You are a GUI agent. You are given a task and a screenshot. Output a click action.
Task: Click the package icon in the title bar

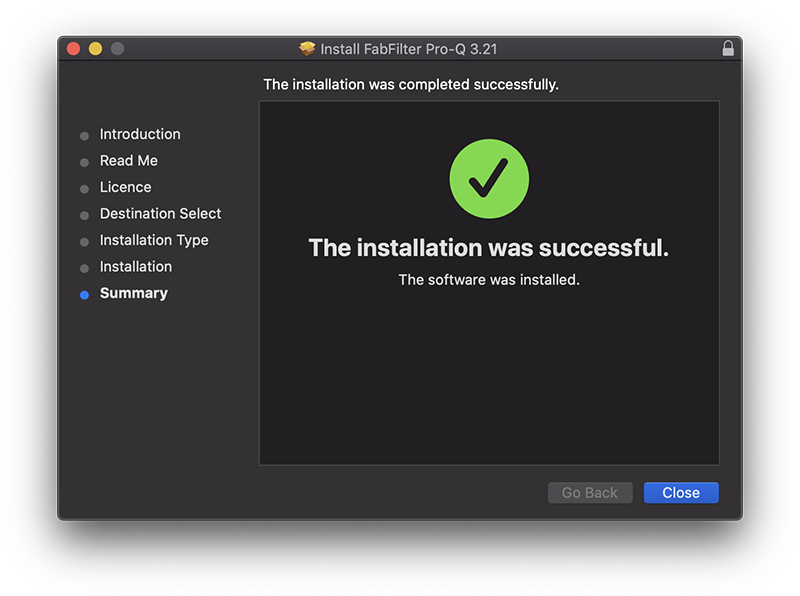pos(307,49)
